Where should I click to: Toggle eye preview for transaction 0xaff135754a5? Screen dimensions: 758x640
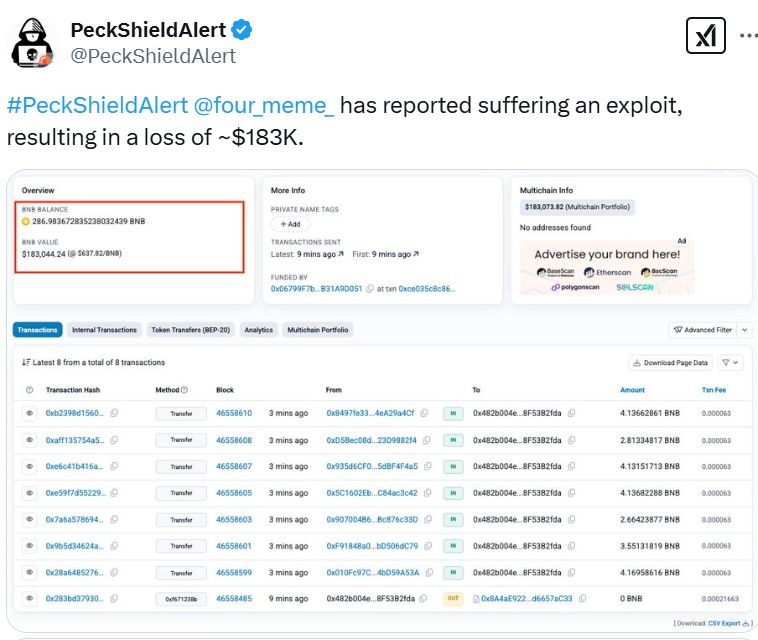(30, 440)
